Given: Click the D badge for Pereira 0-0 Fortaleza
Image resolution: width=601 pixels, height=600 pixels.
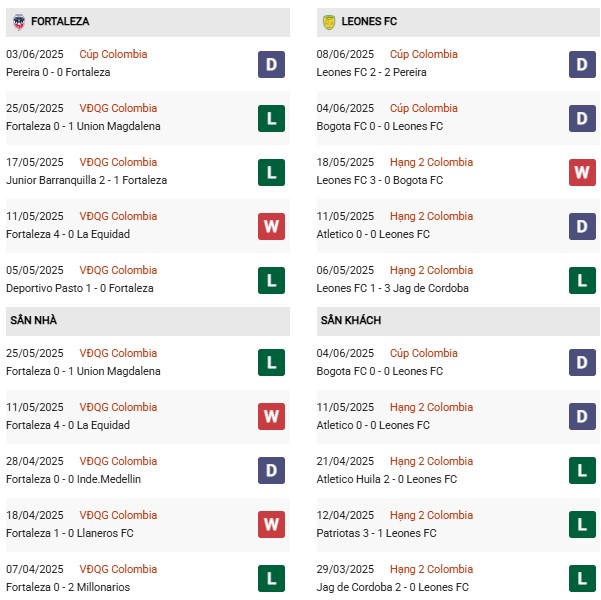Looking at the screenshot, I should tap(271, 64).
